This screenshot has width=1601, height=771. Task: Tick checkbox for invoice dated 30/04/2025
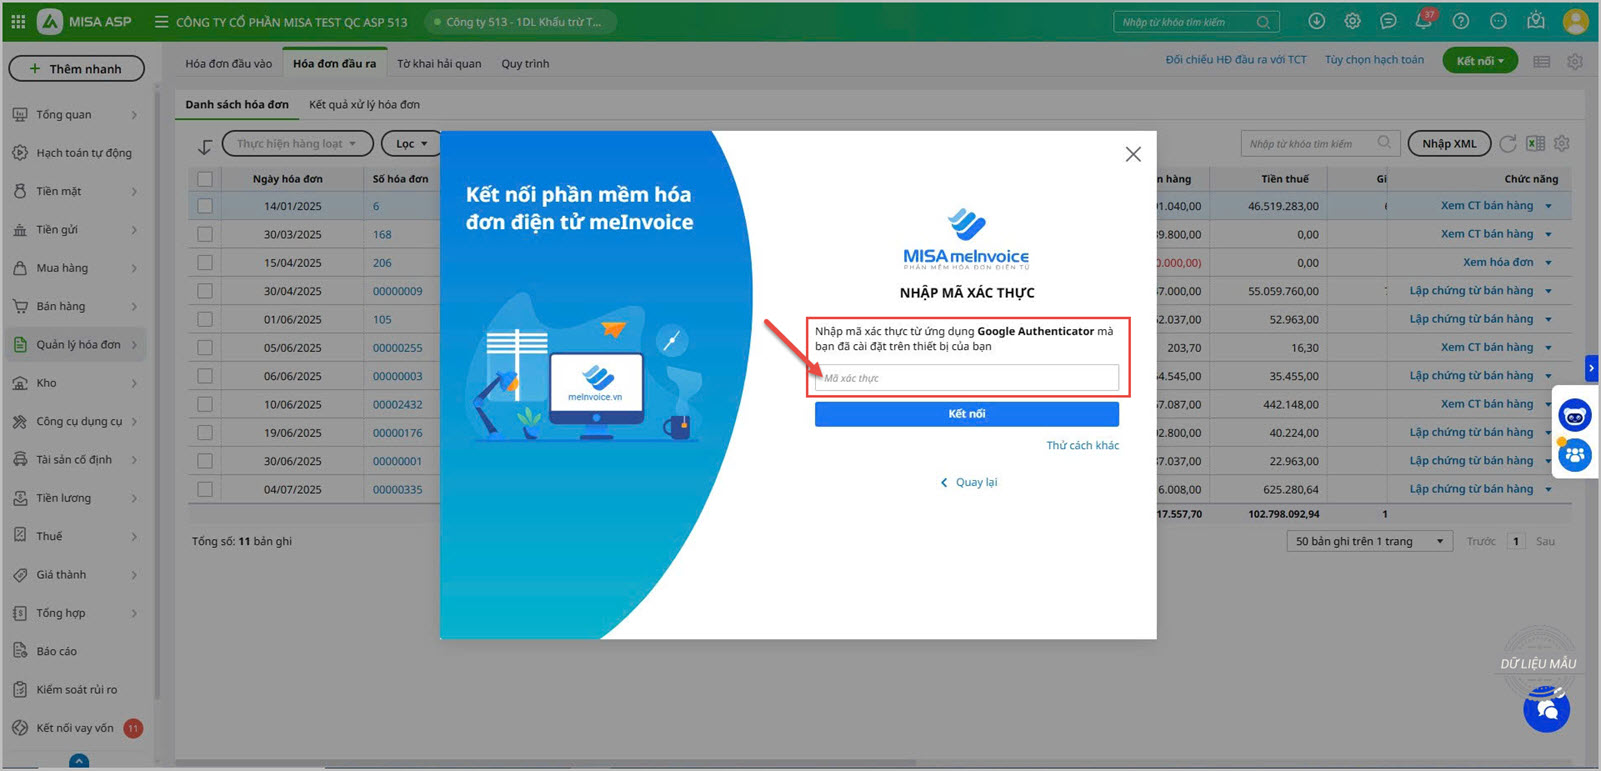(205, 291)
